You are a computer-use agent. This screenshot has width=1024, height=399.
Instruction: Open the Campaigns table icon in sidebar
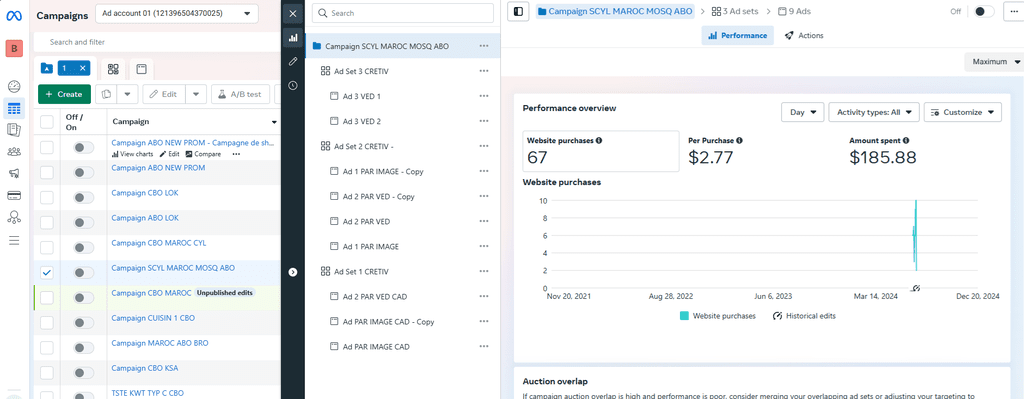(x=14, y=108)
